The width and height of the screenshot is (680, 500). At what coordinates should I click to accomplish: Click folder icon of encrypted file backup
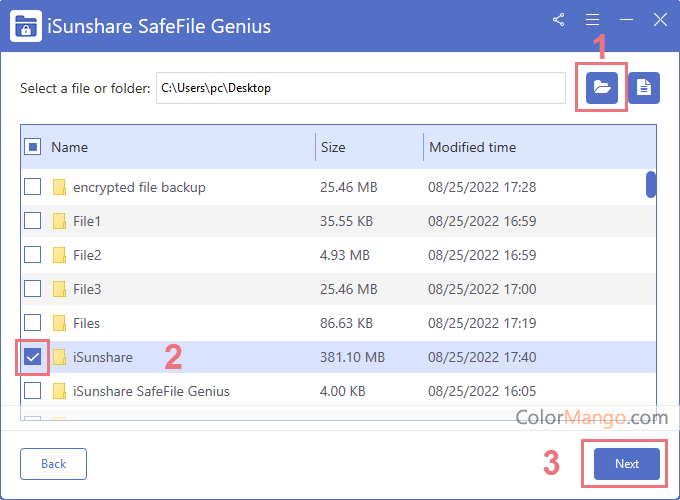click(x=59, y=187)
